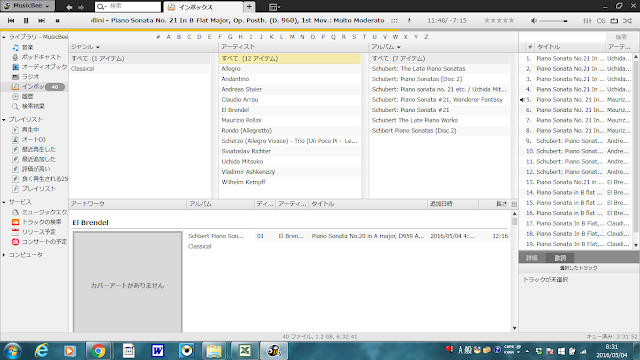640x360 pixels.
Task: Open the オートDJ playlist
Action: coord(33,140)
